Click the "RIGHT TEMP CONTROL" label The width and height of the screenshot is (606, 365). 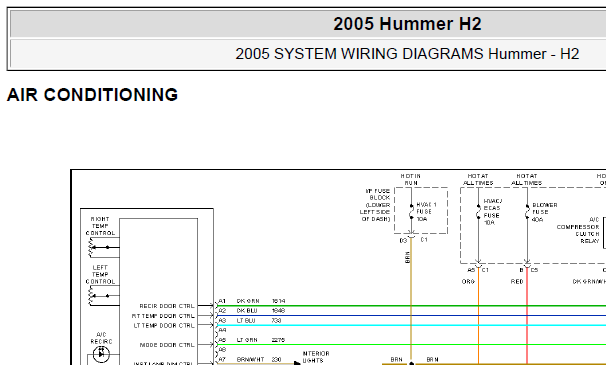pos(100,226)
